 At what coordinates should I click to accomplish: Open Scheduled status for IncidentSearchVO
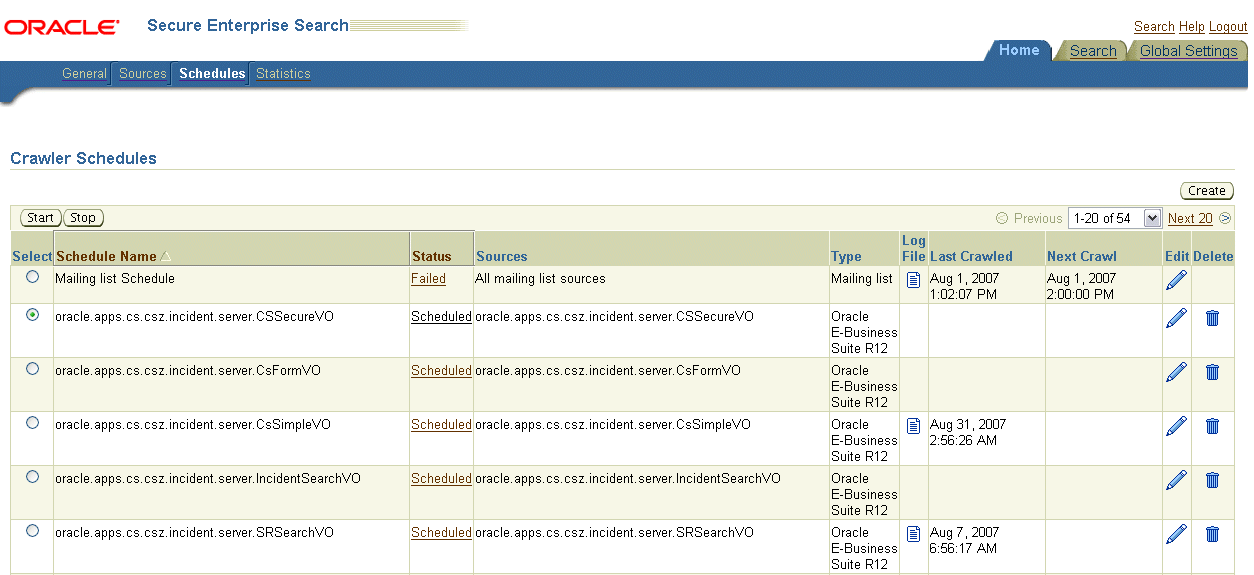point(441,479)
